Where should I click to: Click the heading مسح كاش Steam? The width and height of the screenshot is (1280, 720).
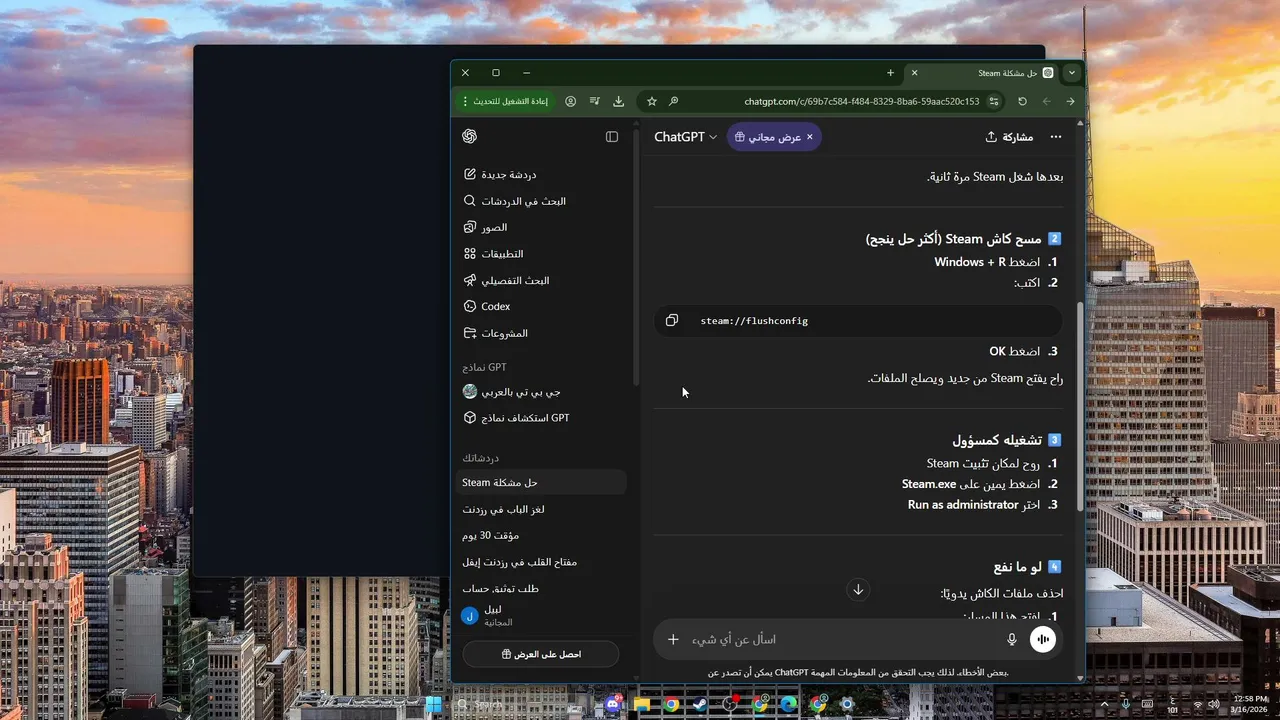pyautogui.click(x=954, y=239)
